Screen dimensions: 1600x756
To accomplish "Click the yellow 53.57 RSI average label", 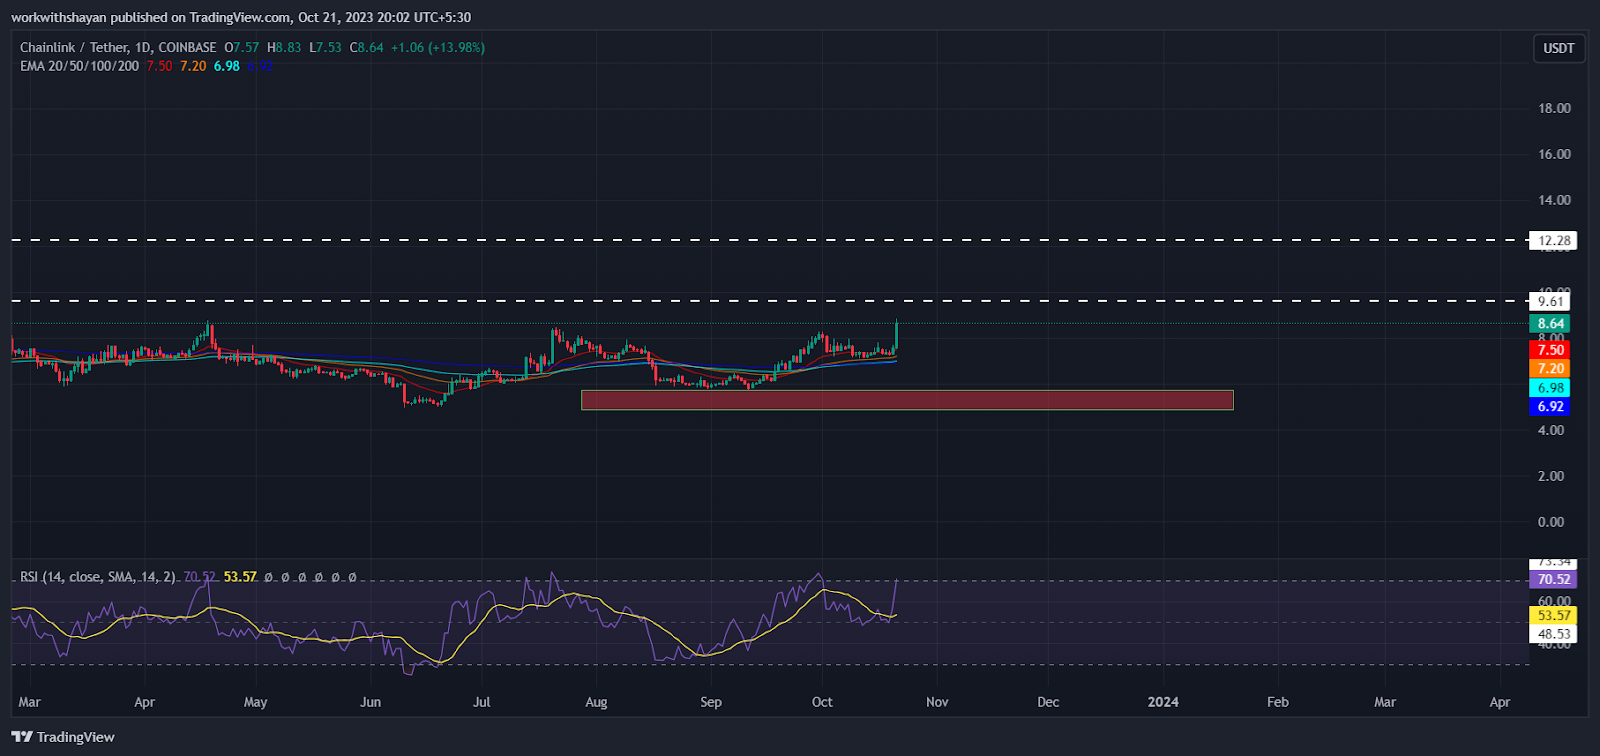I will click(x=1553, y=615).
